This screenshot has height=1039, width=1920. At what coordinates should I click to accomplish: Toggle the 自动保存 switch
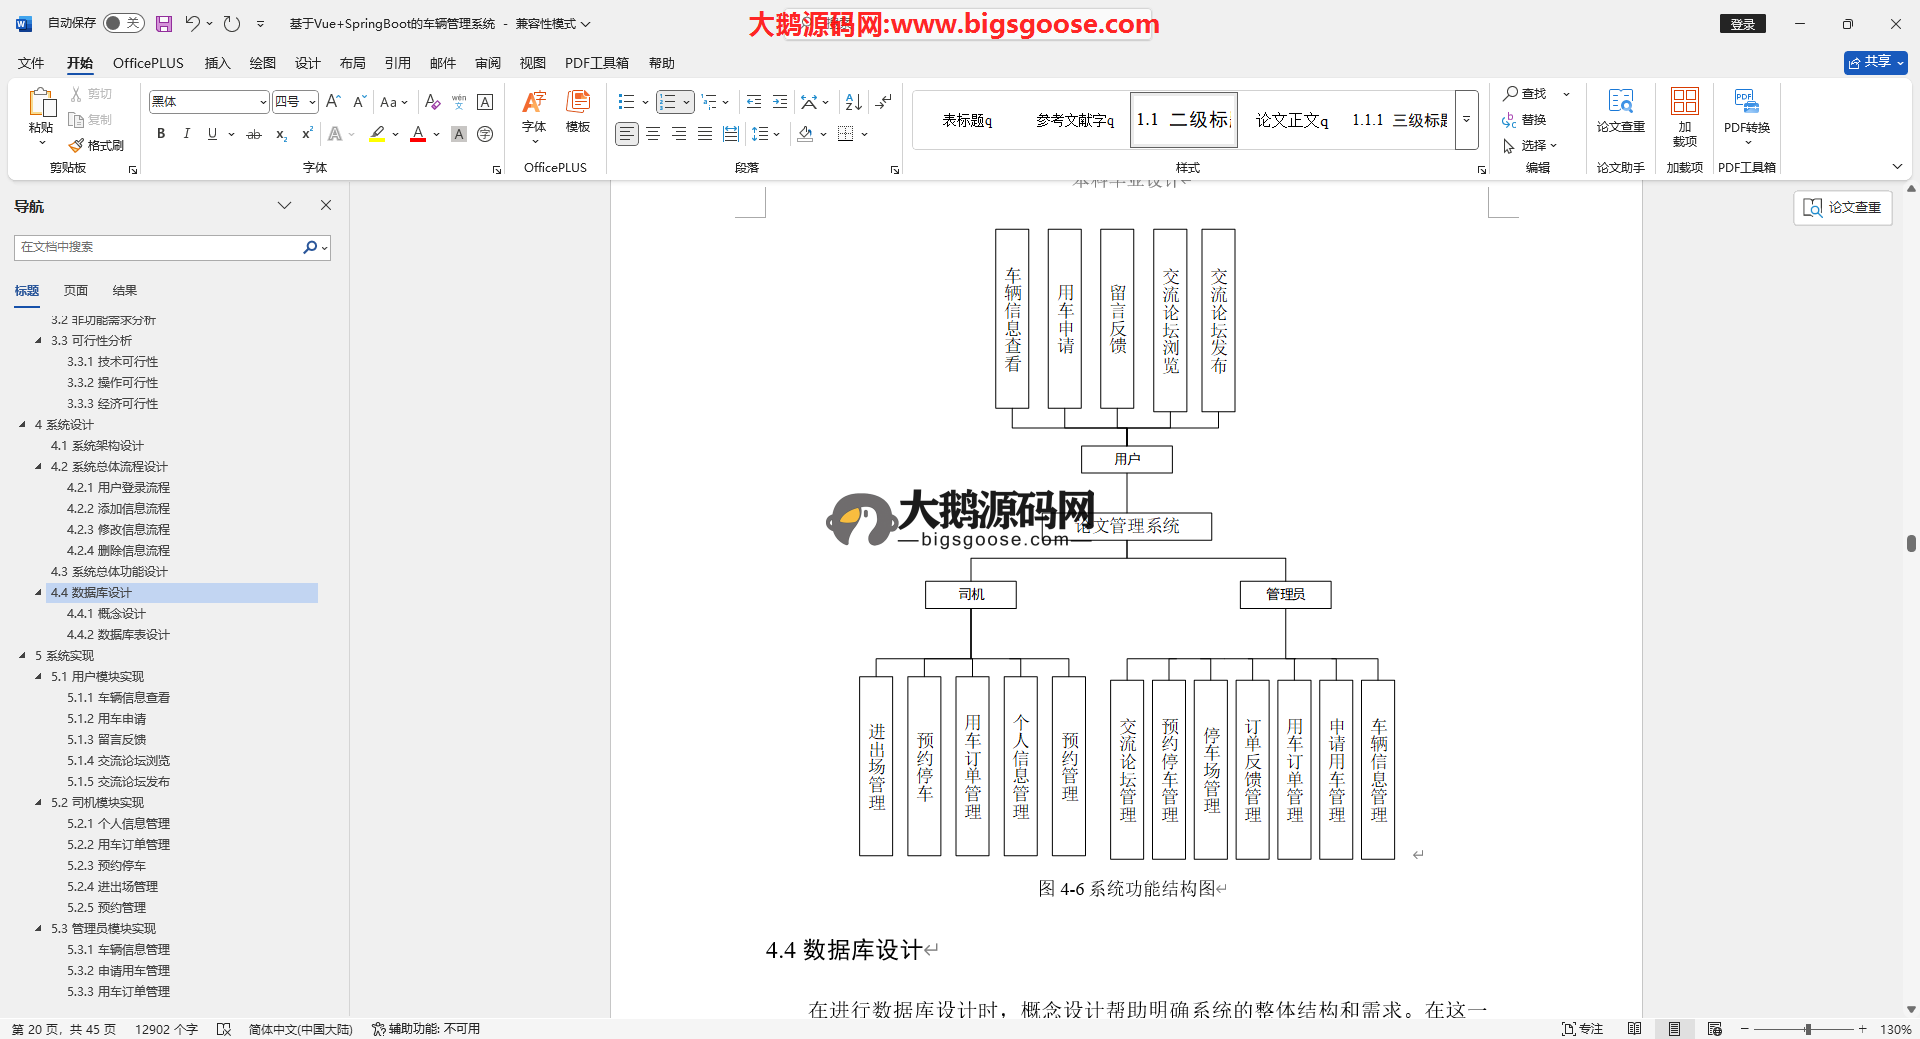[x=123, y=23]
